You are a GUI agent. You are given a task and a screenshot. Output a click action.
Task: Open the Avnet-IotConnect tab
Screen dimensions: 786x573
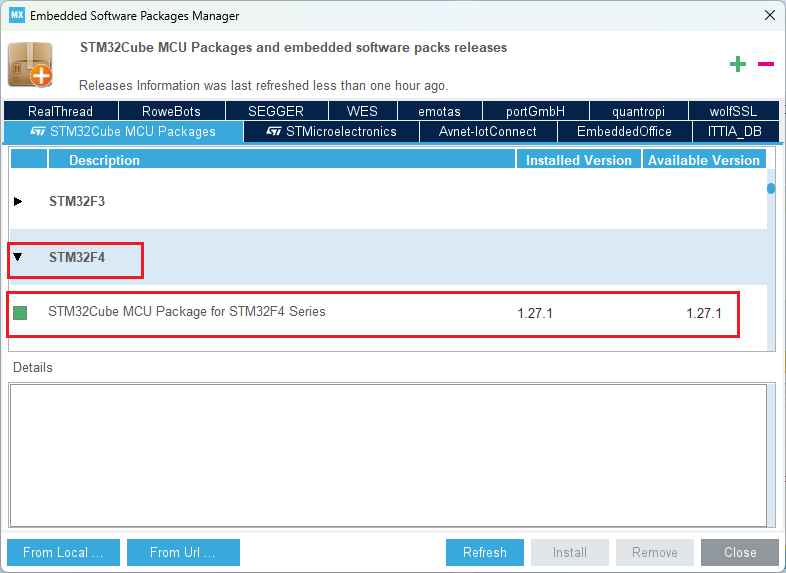click(487, 131)
